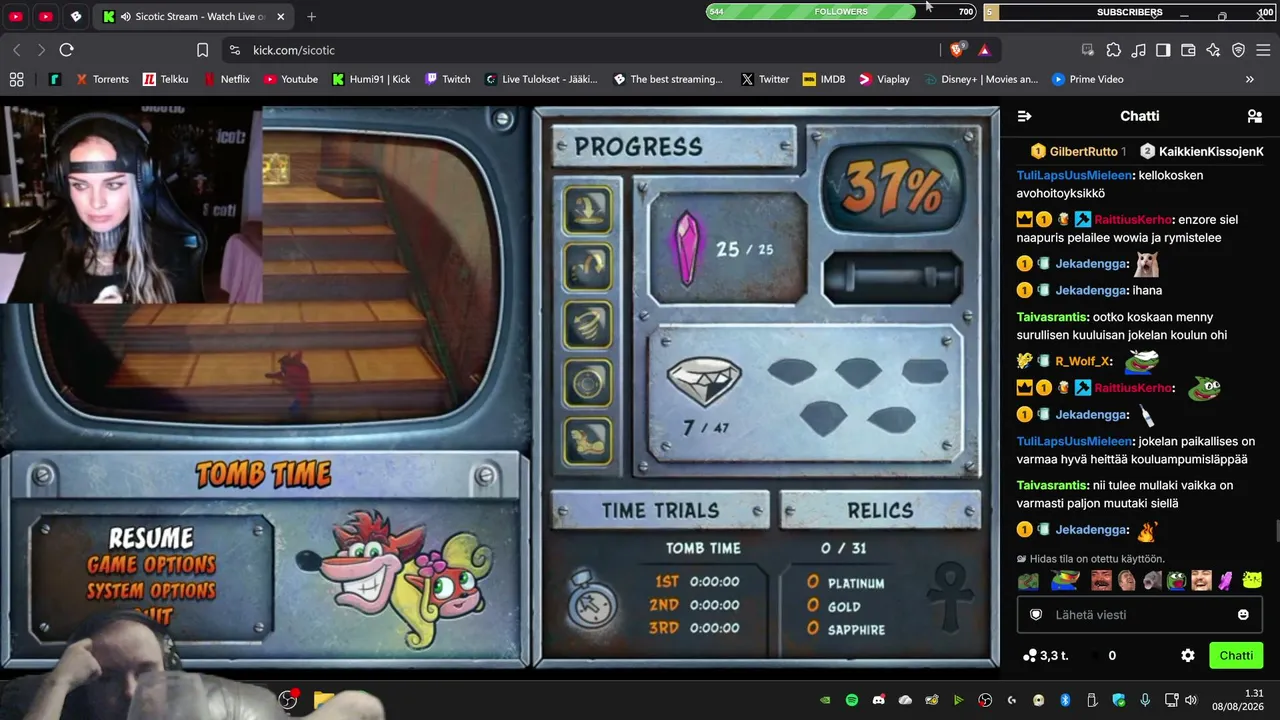Open the emoji picker in message box
This screenshot has width=1280, height=720.
tap(1243, 615)
